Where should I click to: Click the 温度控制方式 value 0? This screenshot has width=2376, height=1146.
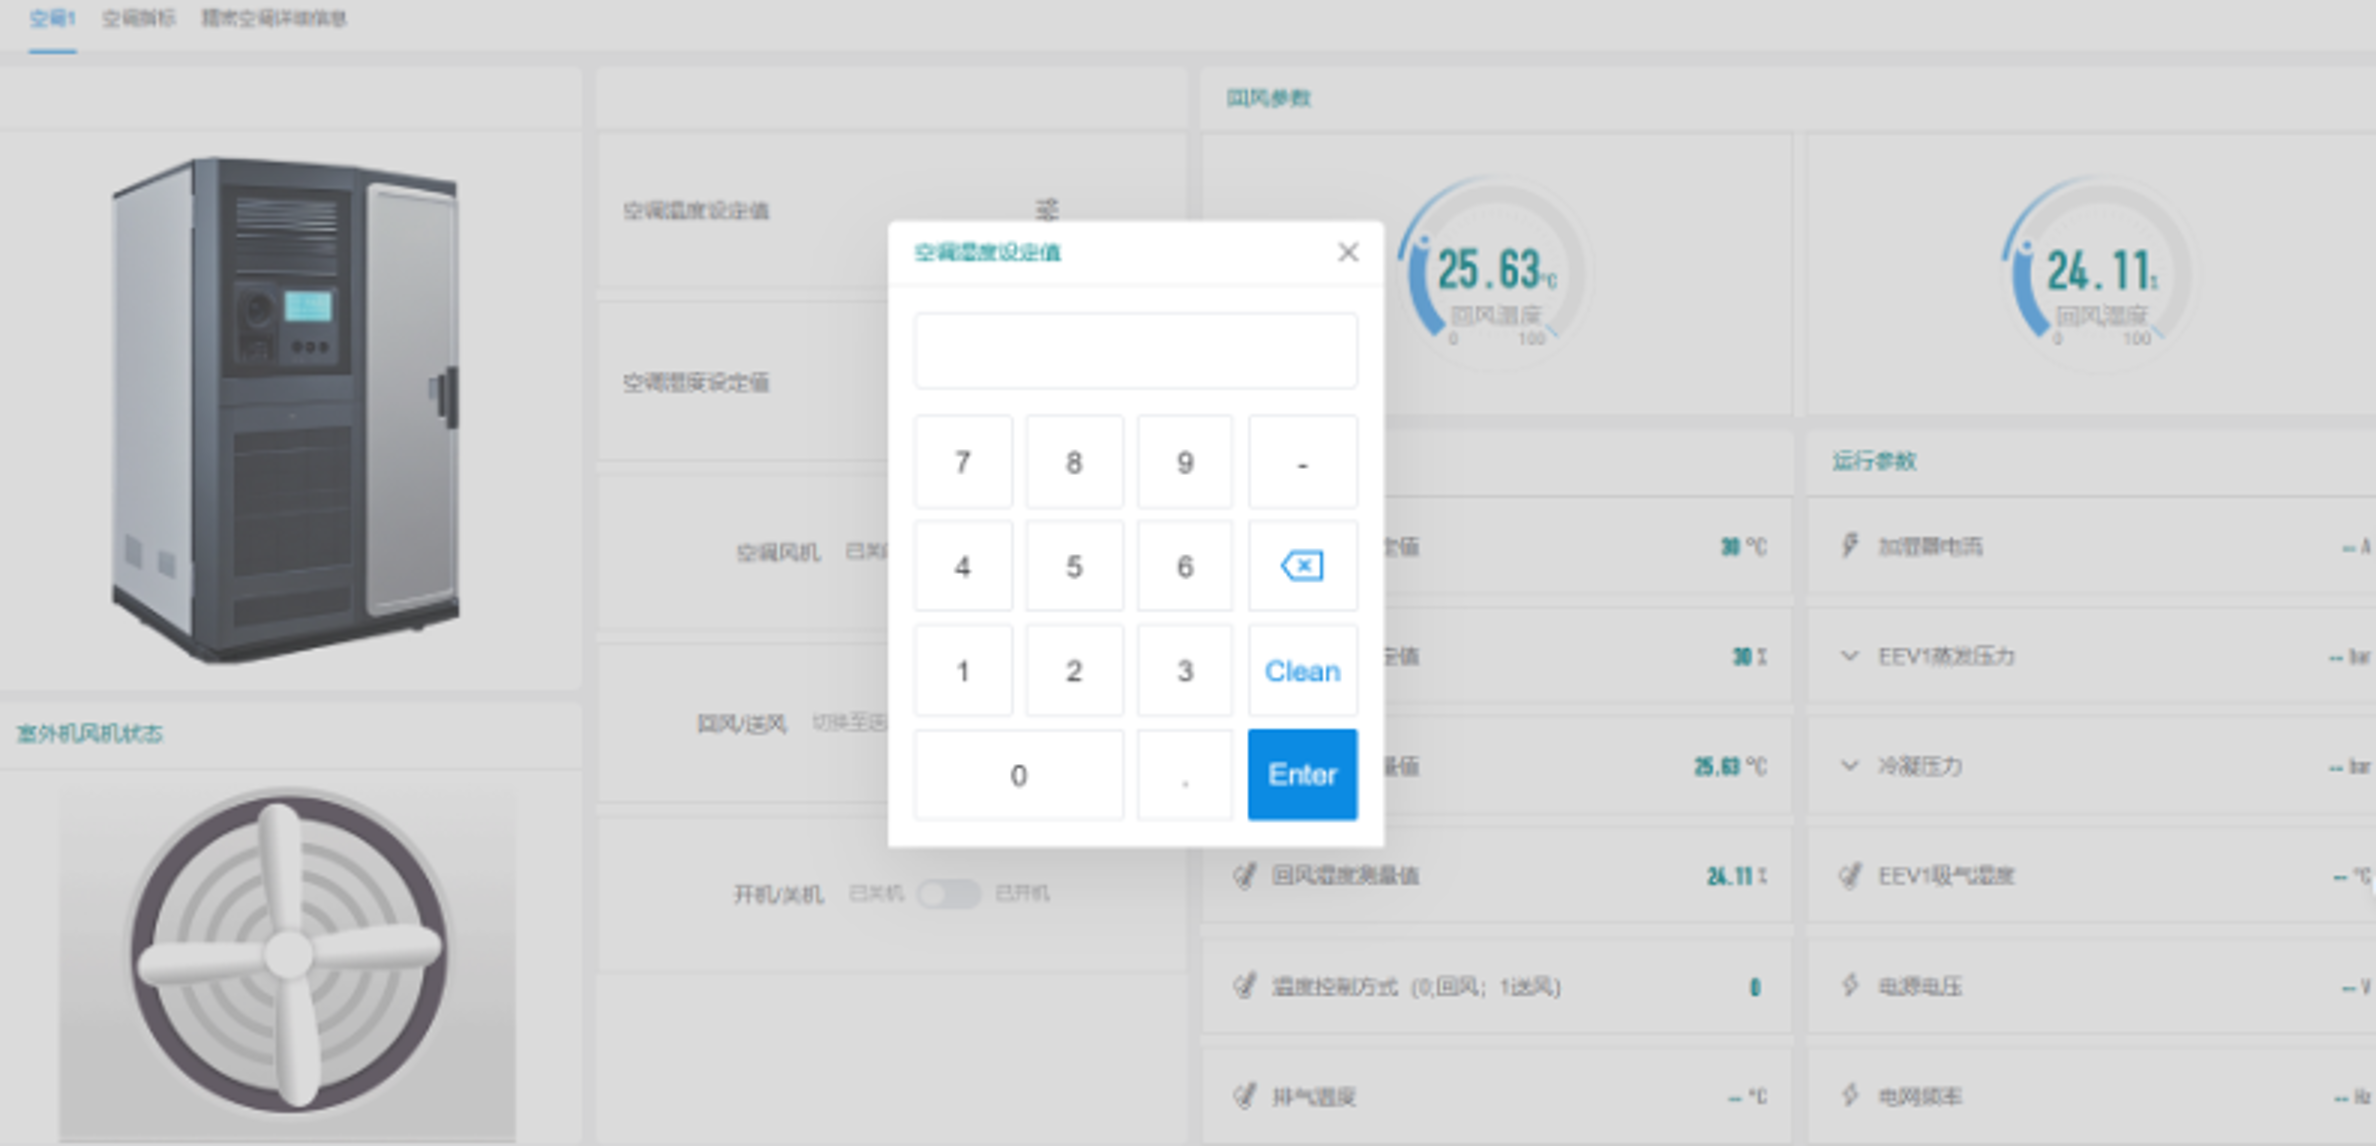(x=1754, y=987)
